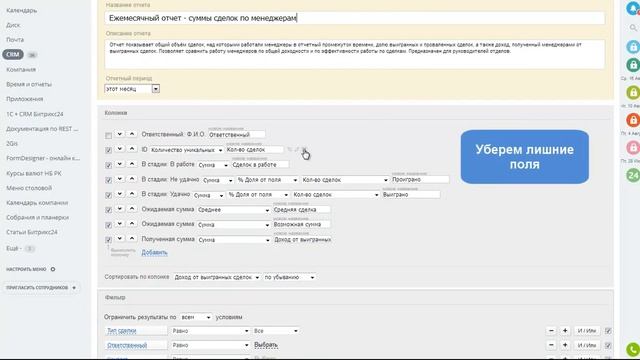Delete the ID column with X icon
The height and width of the screenshot is (360, 640).
click(304, 149)
